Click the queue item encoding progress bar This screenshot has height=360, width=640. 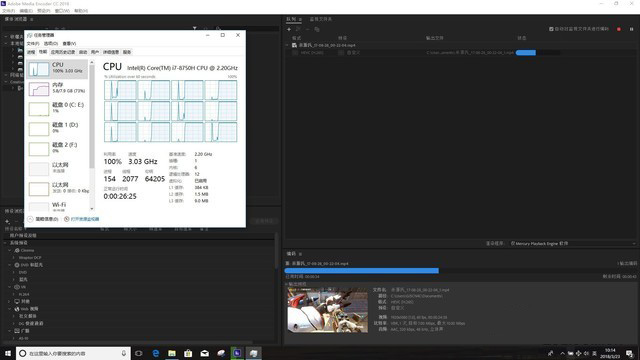click(538, 53)
